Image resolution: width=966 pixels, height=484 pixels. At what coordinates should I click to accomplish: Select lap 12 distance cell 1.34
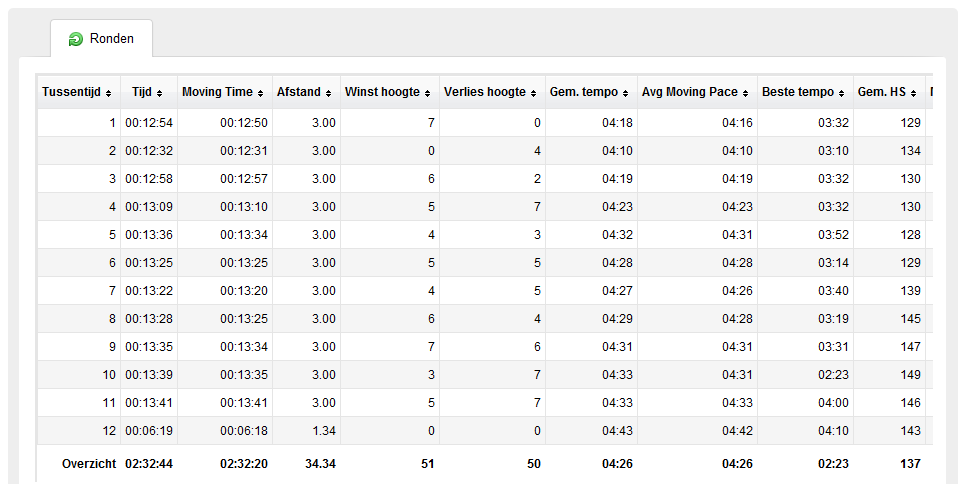323,430
